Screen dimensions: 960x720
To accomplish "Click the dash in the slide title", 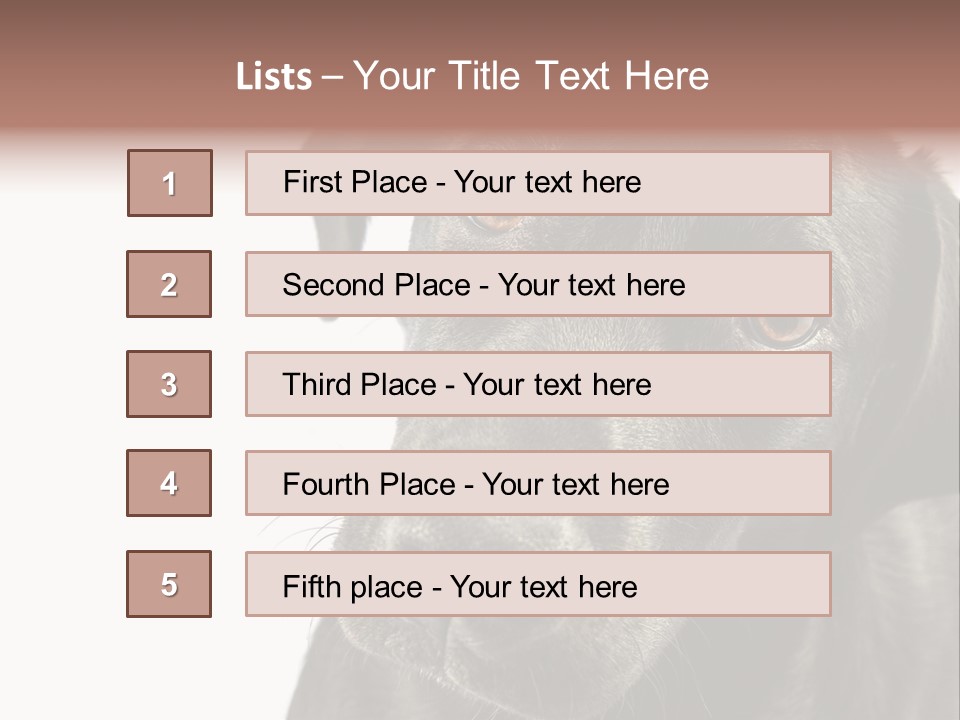I will (332, 78).
